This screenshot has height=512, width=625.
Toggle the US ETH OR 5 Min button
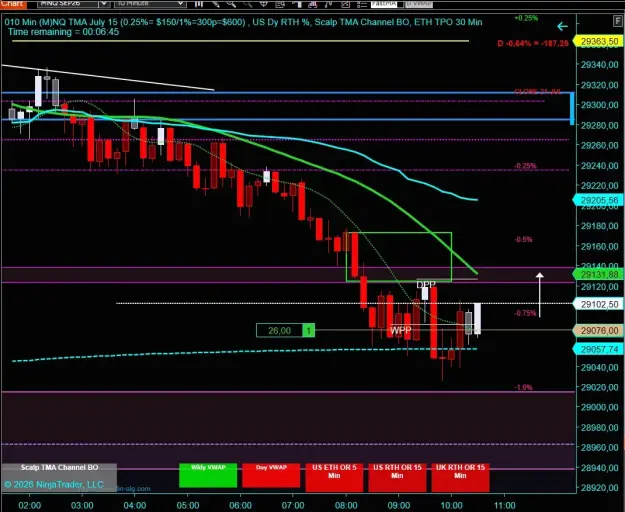pyautogui.click(x=334, y=477)
